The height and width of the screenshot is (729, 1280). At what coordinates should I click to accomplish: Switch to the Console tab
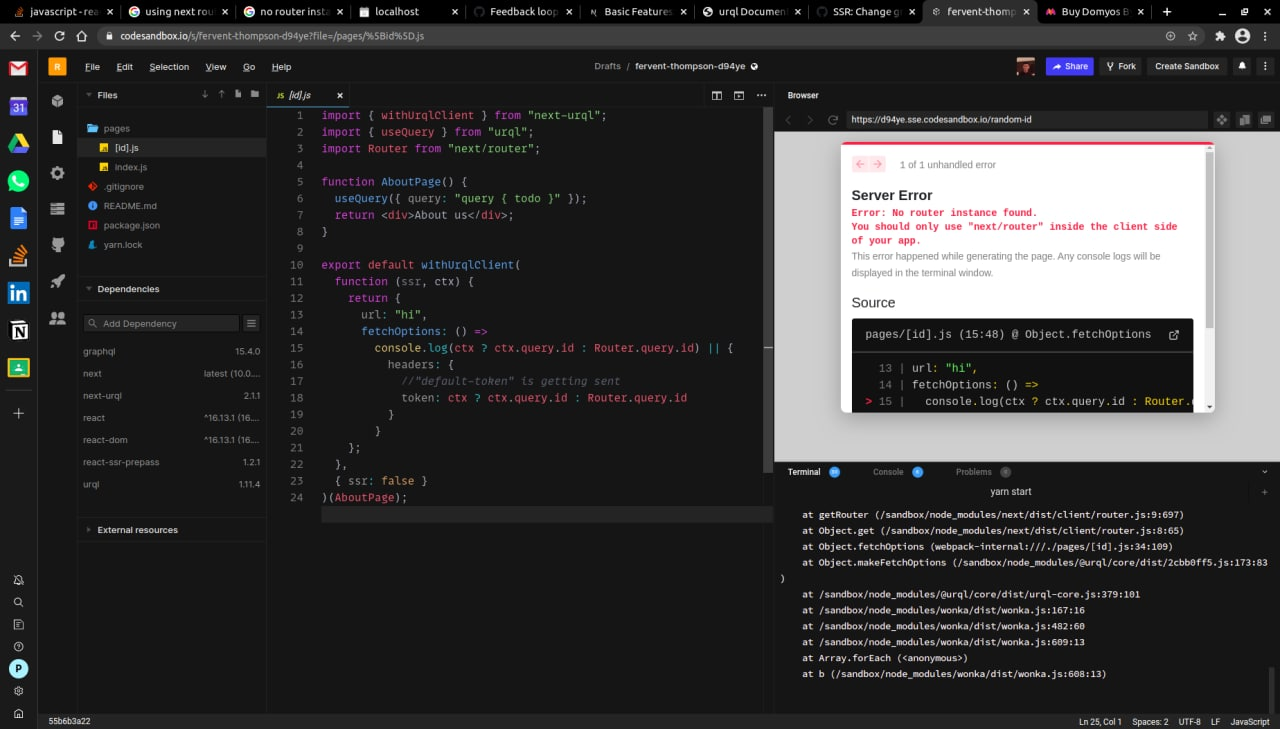tap(888, 472)
